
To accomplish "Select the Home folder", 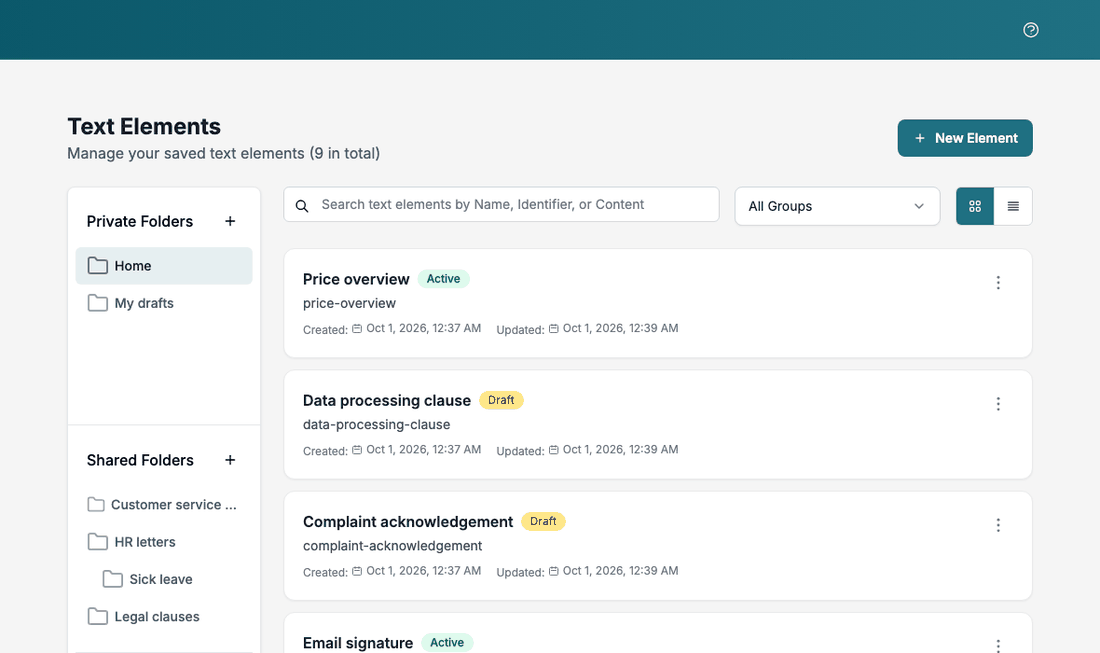I will [164, 266].
